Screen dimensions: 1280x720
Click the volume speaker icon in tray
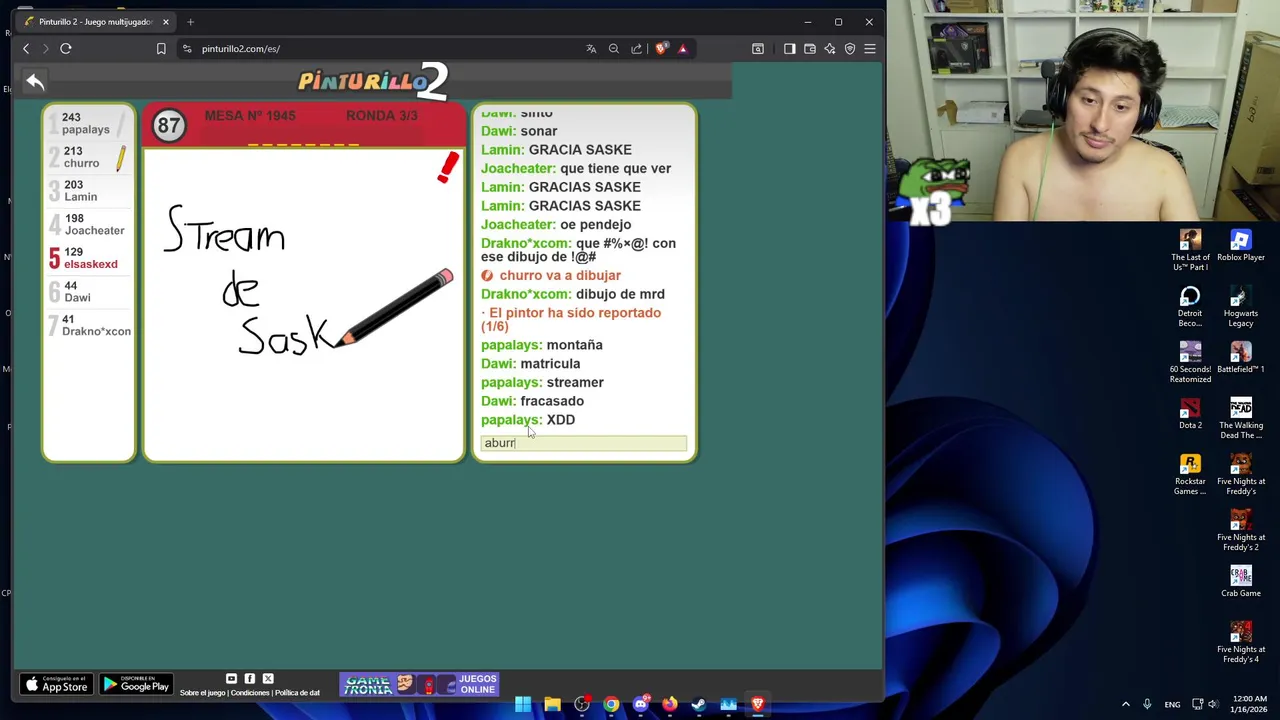click(x=1213, y=704)
